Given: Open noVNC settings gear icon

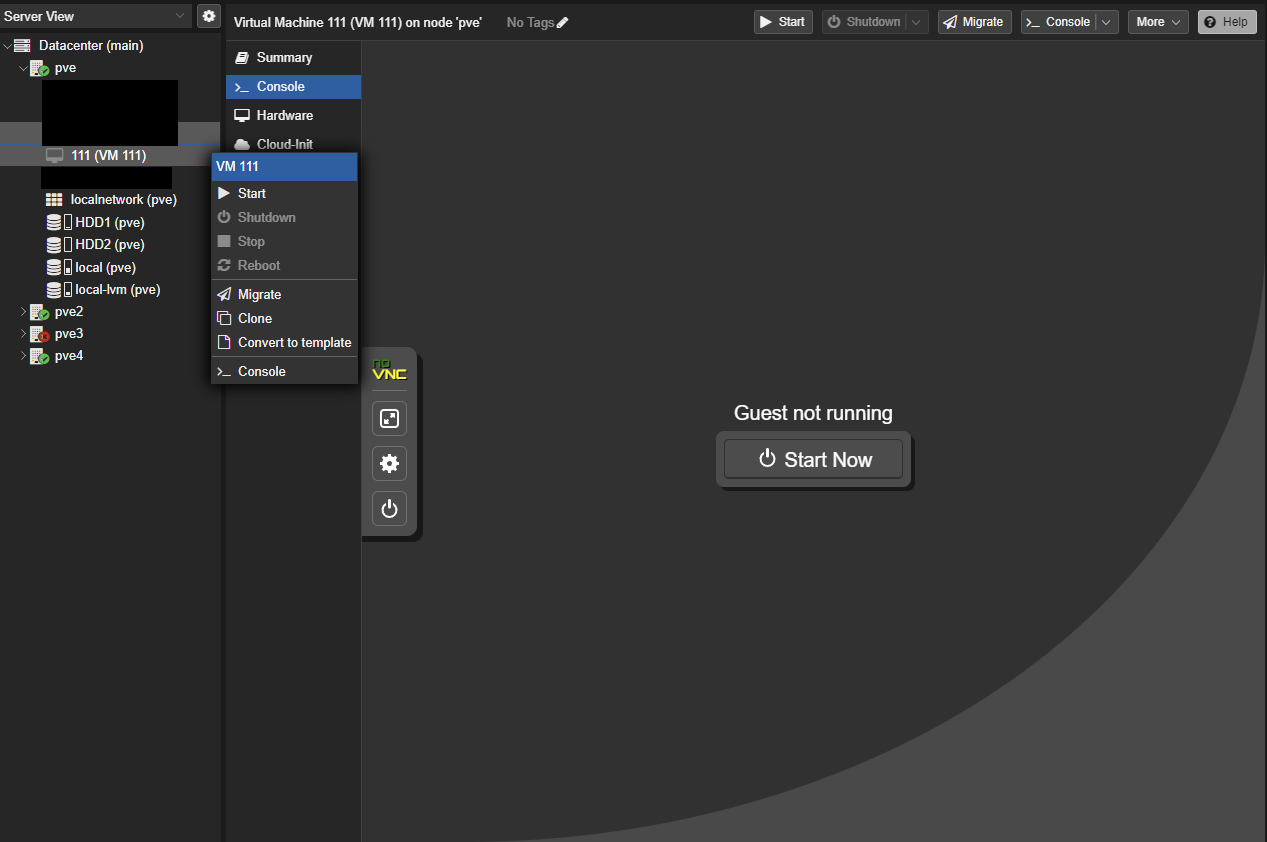Looking at the screenshot, I should coord(389,464).
